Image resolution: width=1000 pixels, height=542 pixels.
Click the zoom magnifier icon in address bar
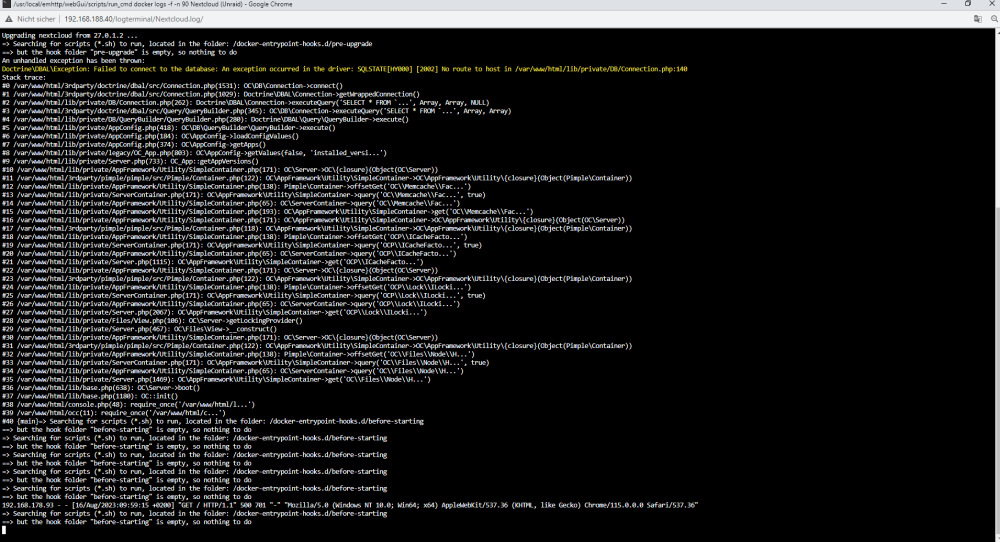[x=994, y=19]
